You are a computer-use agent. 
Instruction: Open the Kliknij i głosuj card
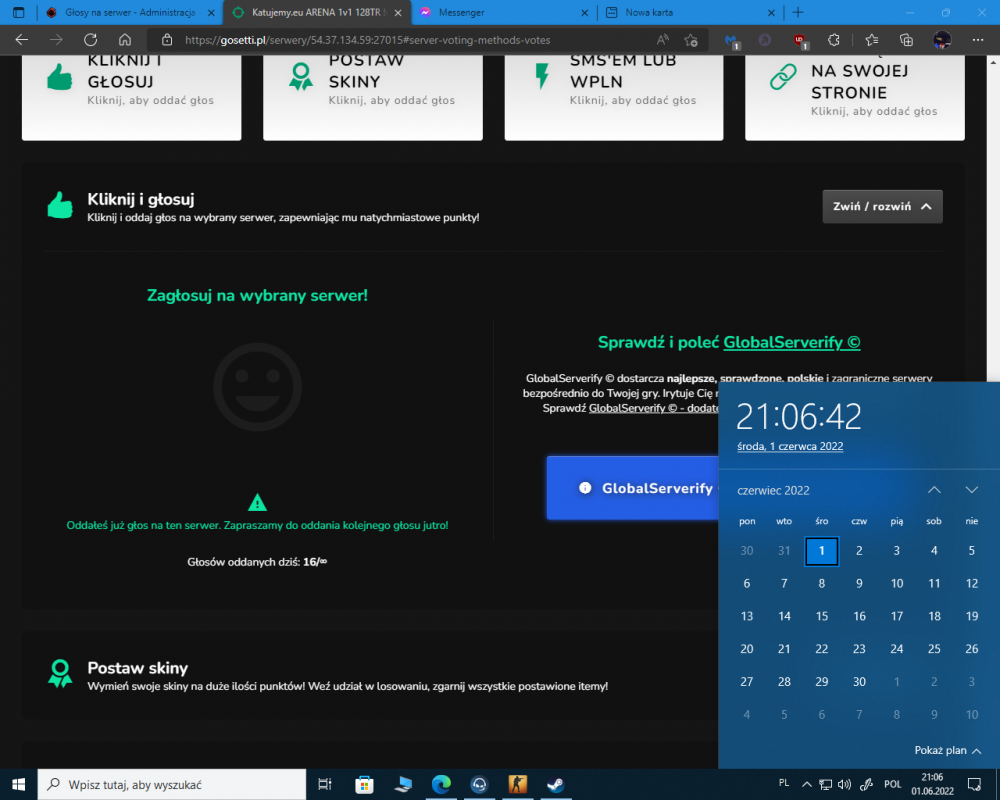(131, 98)
